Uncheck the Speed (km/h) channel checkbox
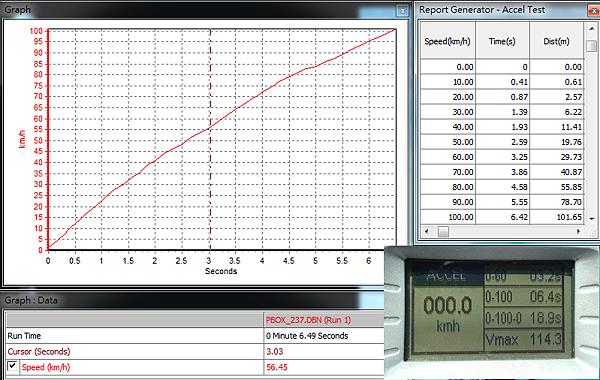The image size is (600, 380). pyautogui.click(x=12, y=366)
